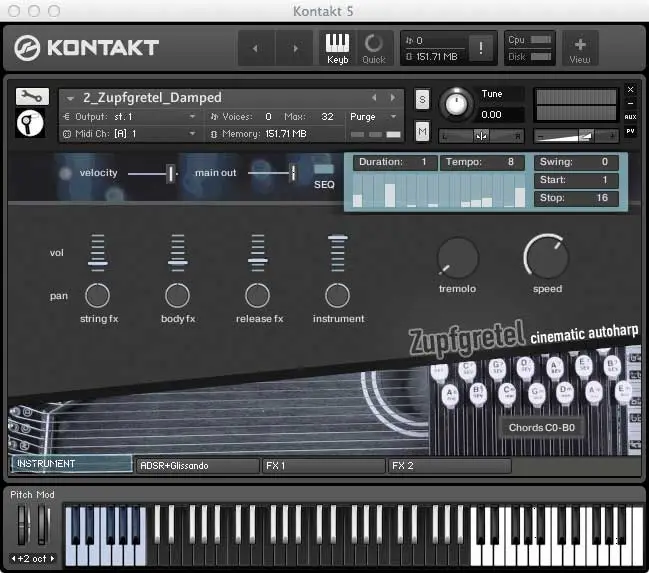Image resolution: width=649 pixels, height=573 pixels.
Task: Click the Pitch wheel
Action: pos(23,525)
